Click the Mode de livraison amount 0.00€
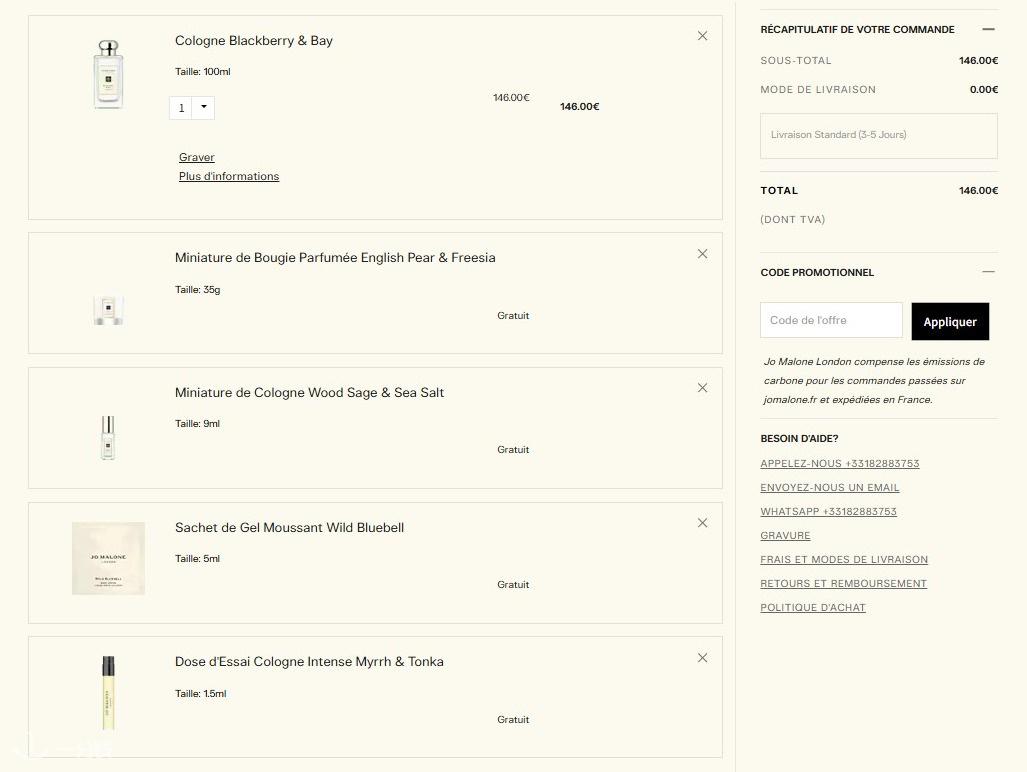The height and width of the screenshot is (772, 1027). (984, 90)
